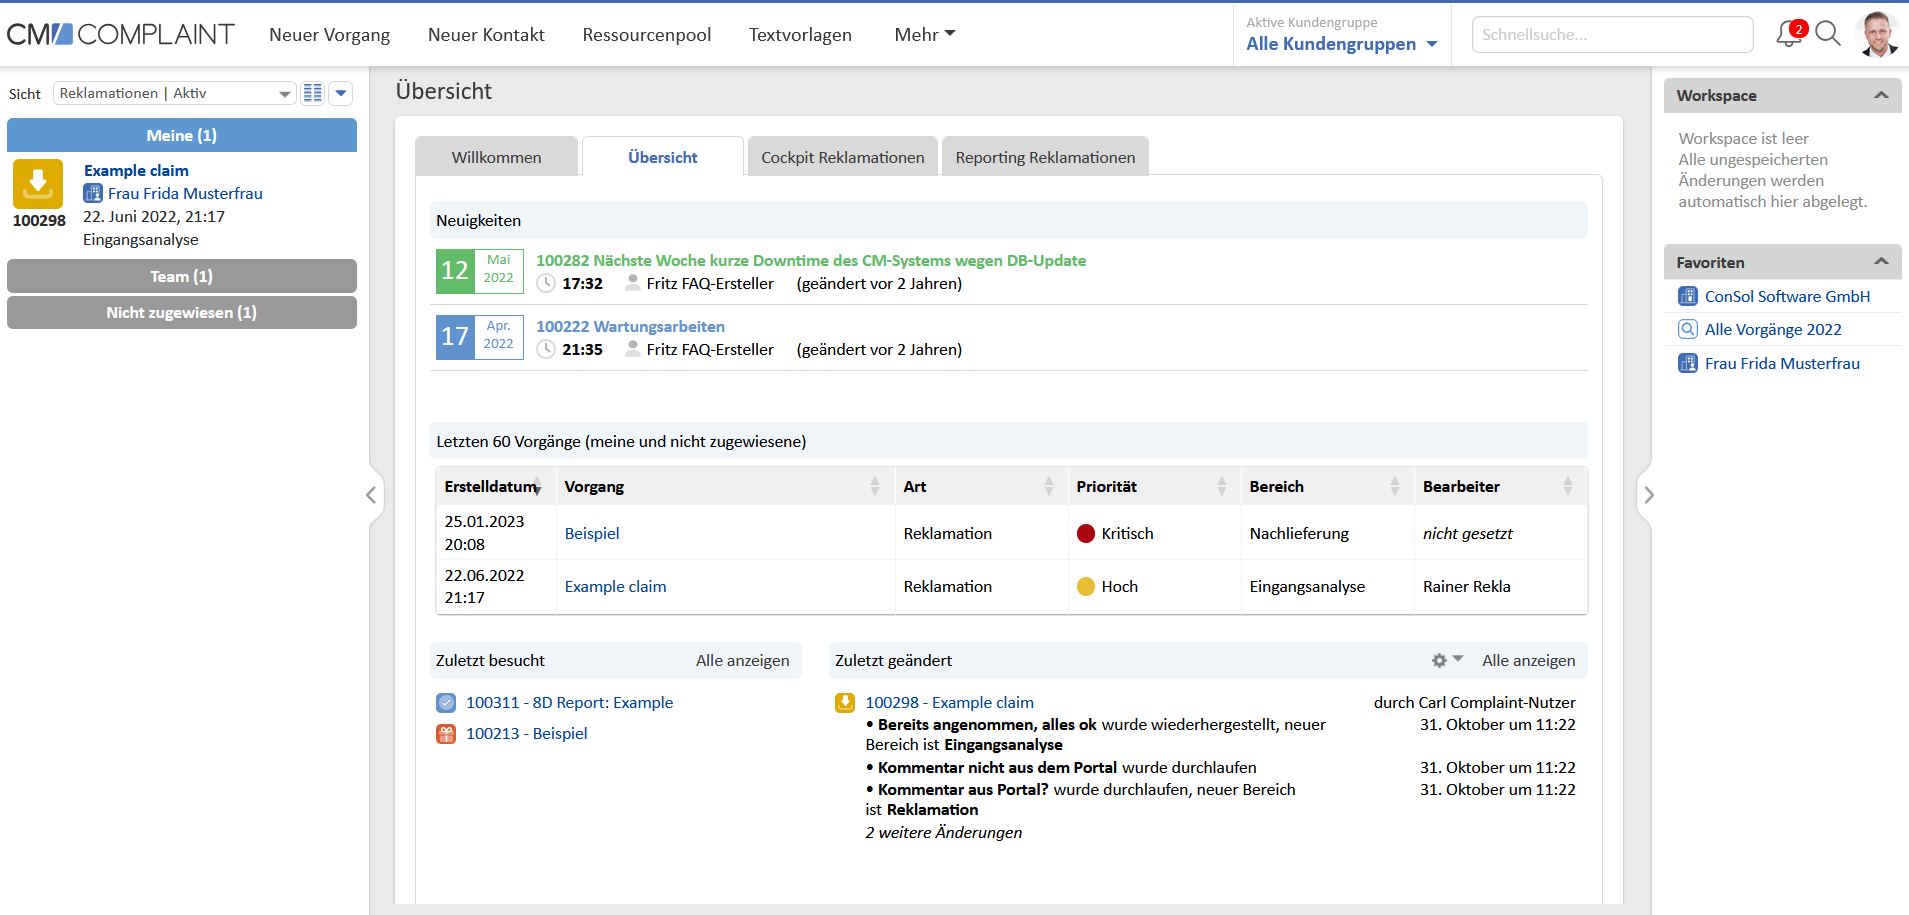
Task: Click the blue 17 Apr. 2022 date badge
Action: 480,337
